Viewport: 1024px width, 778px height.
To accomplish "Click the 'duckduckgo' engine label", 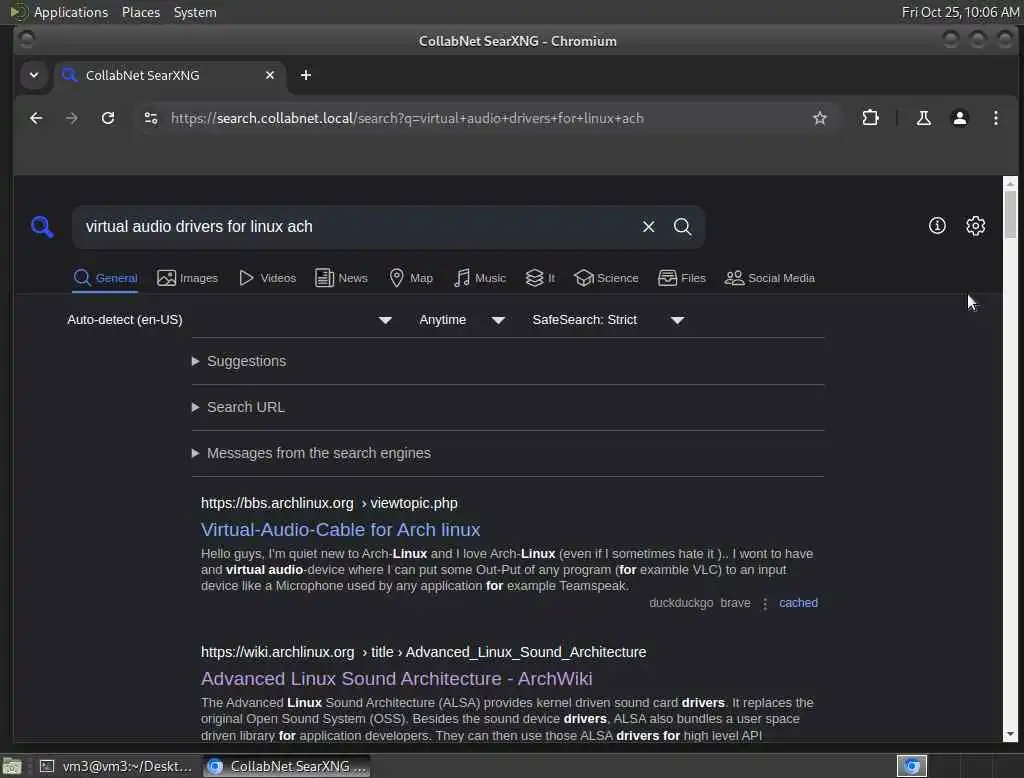I will [681, 602].
